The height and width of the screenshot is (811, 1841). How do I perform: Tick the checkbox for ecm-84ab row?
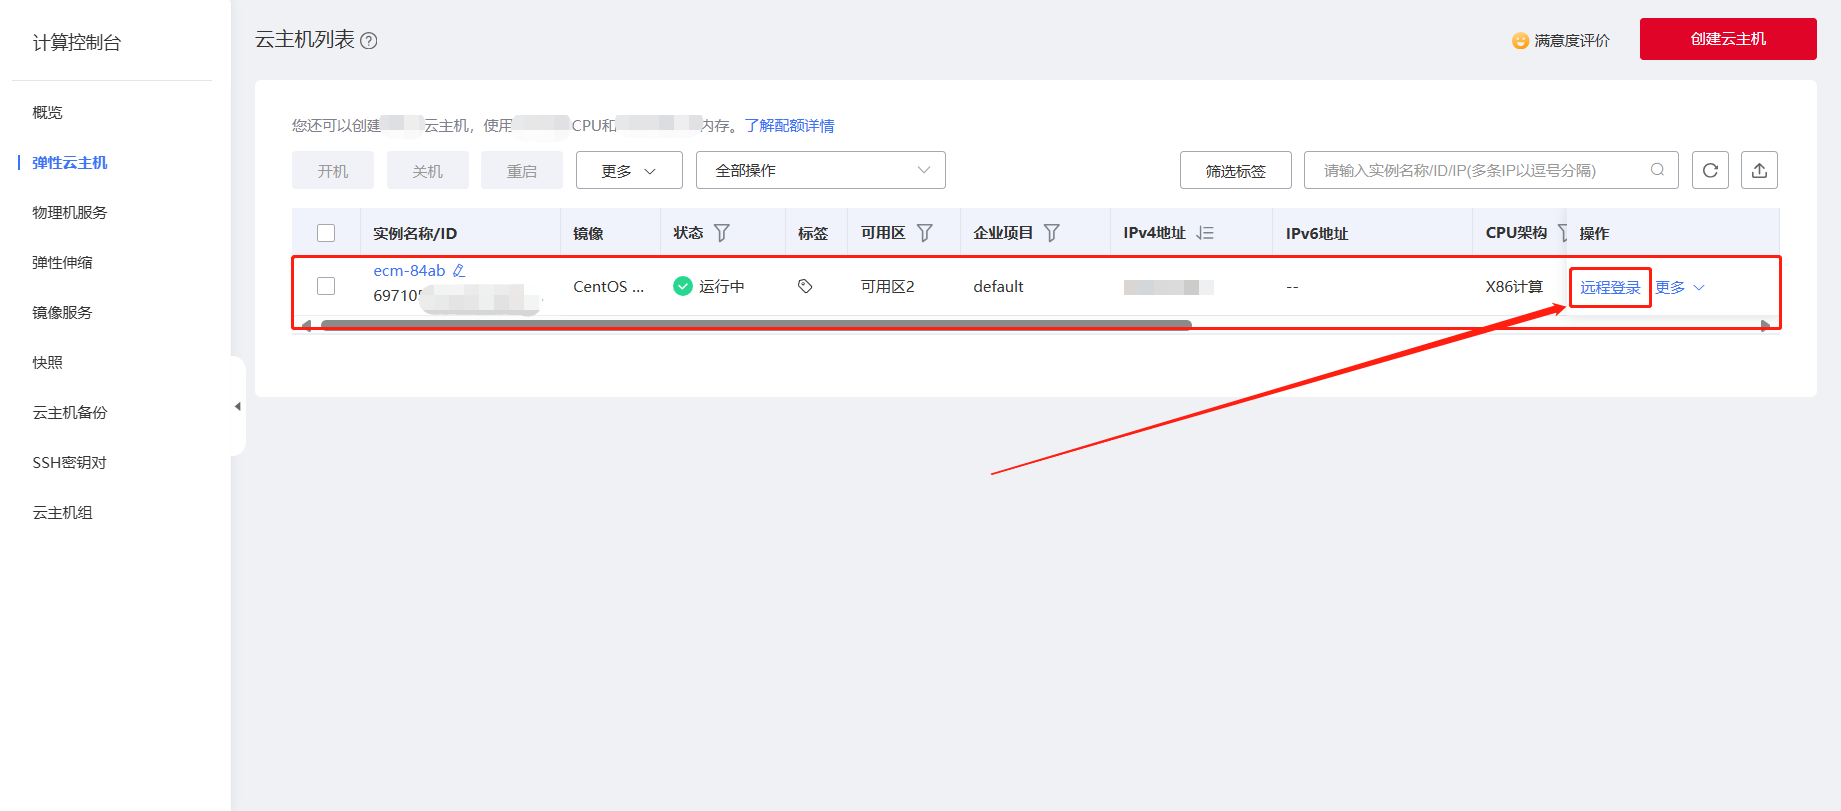(x=326, y=286)
